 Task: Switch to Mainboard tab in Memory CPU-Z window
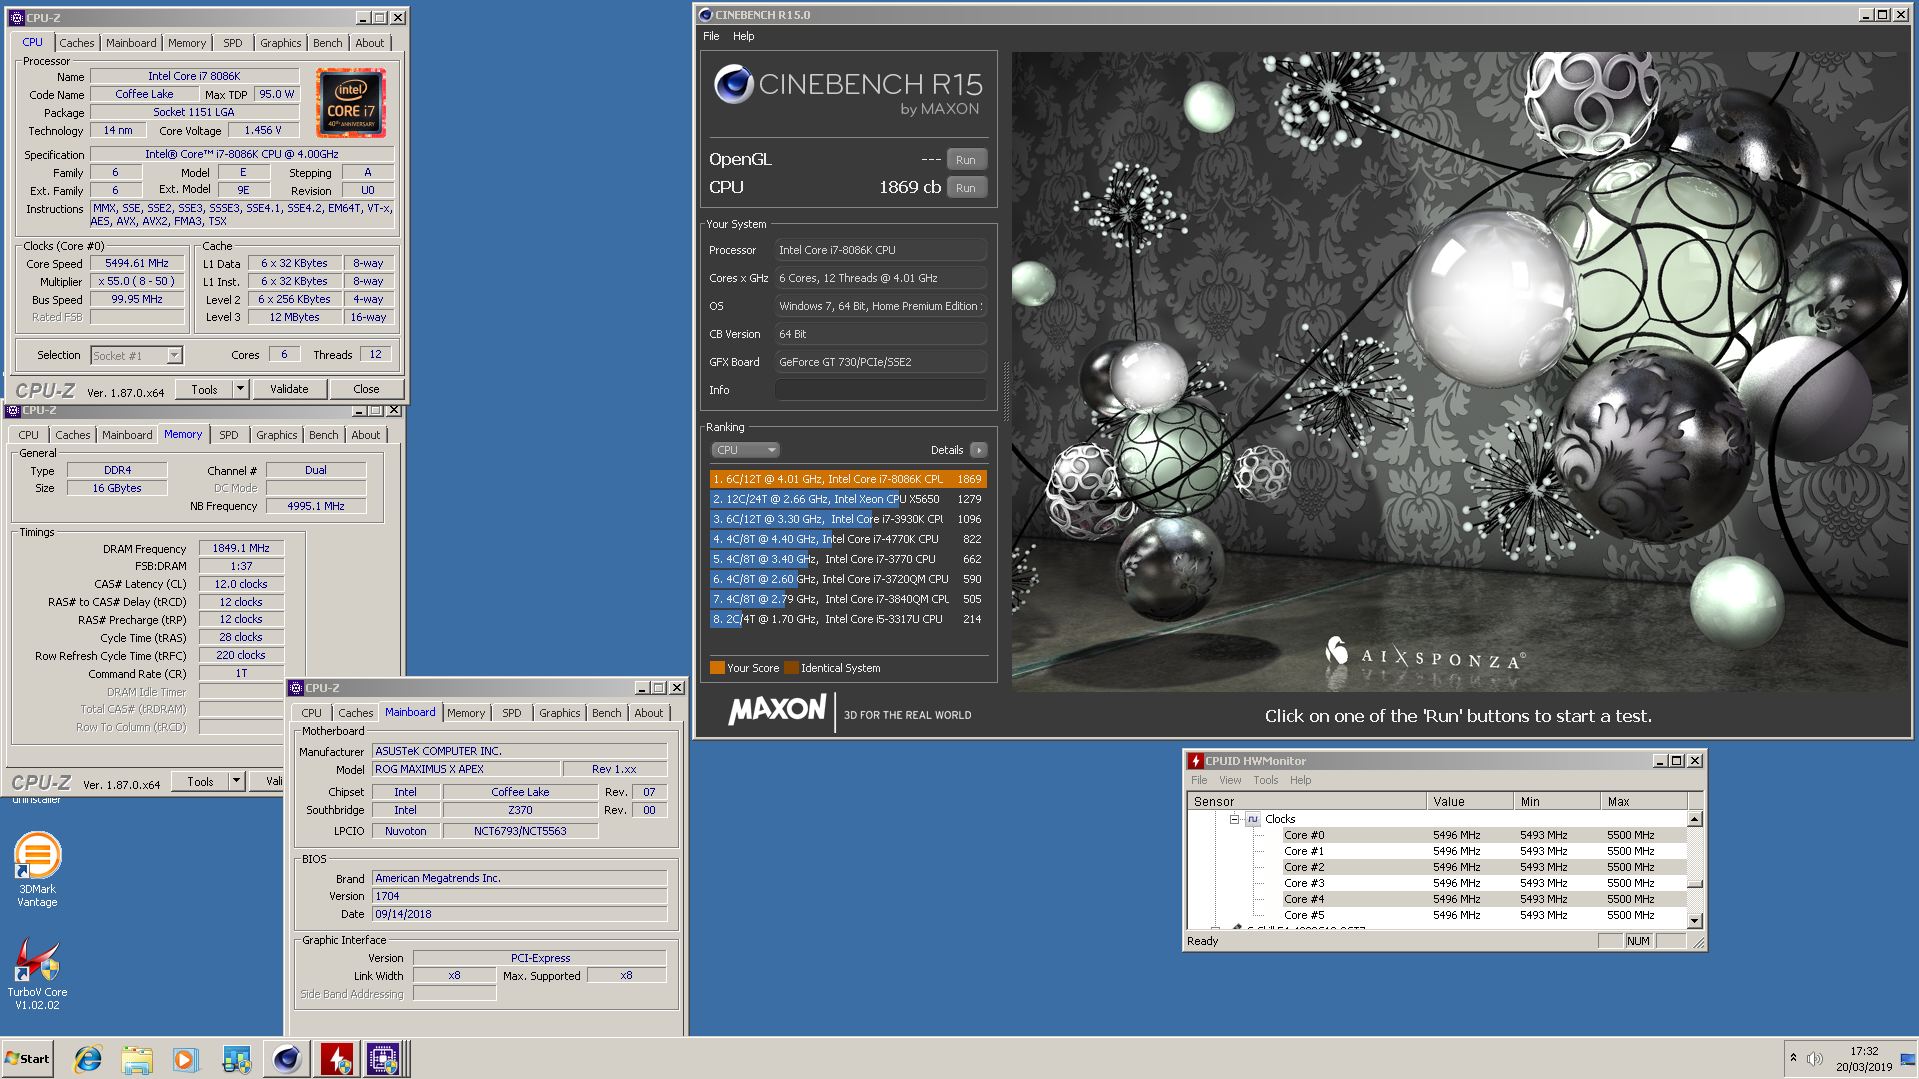point(127,435)
